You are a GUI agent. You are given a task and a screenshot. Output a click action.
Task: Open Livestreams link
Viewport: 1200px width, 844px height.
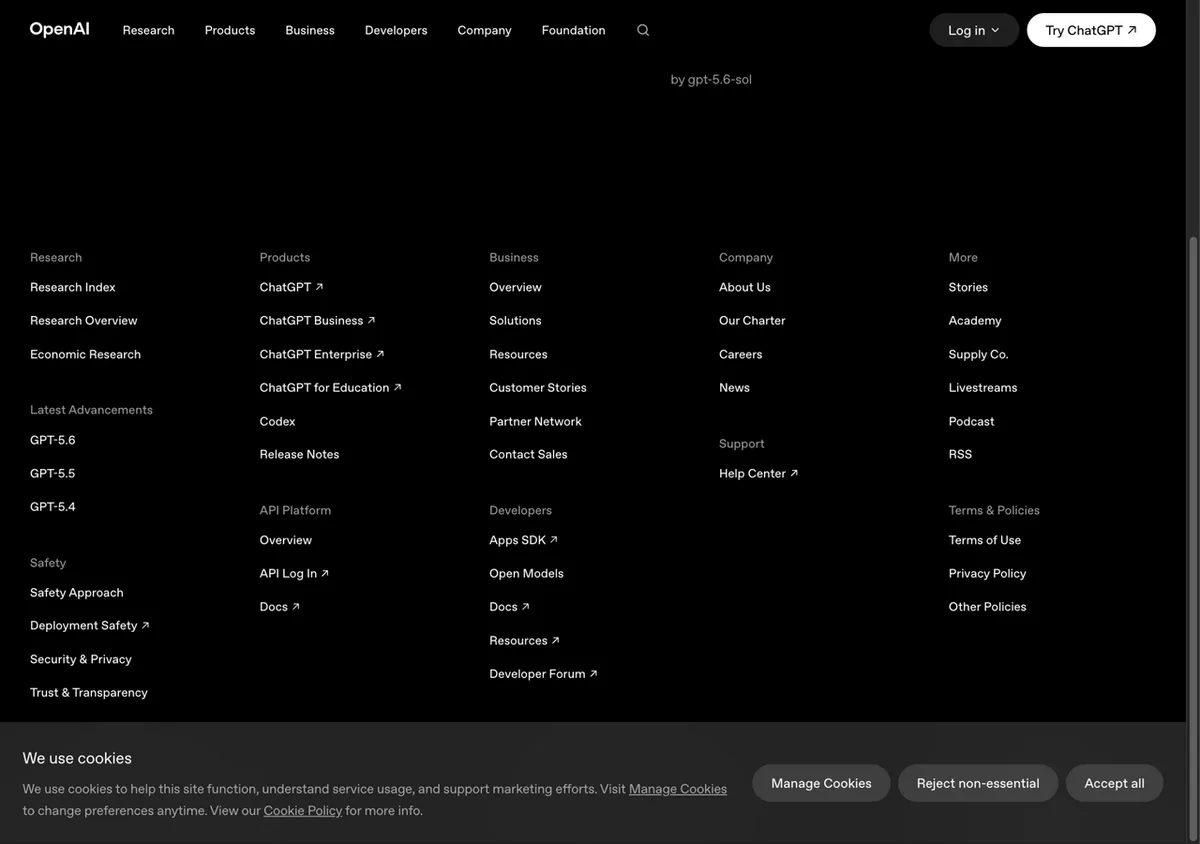983,388
